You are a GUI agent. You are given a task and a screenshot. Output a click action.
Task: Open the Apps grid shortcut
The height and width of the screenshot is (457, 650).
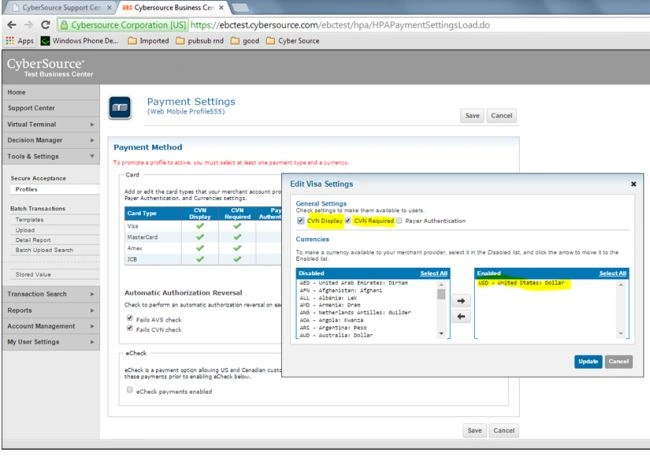click(19, 41)
